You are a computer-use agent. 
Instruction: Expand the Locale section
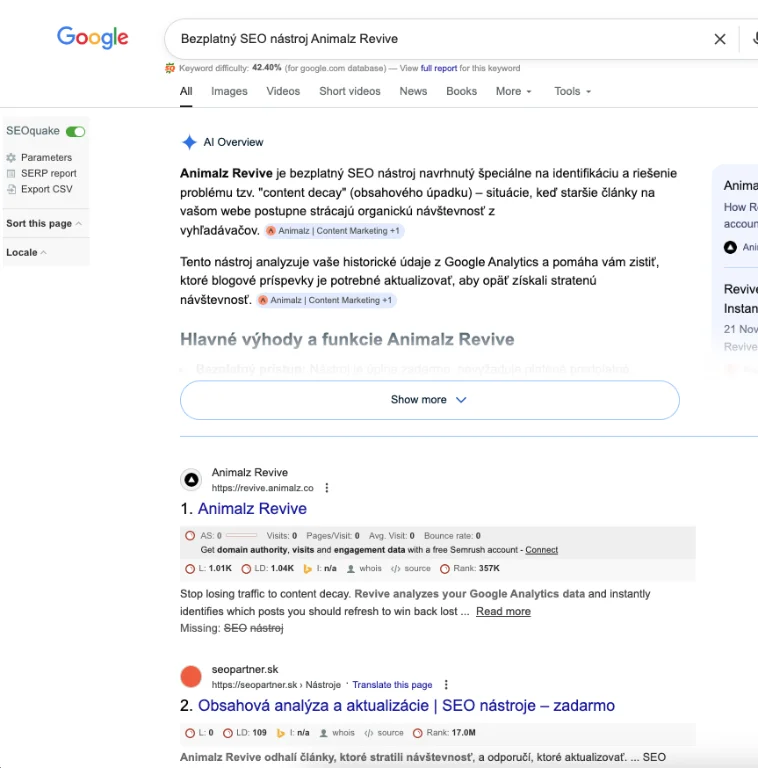point(27,252)
